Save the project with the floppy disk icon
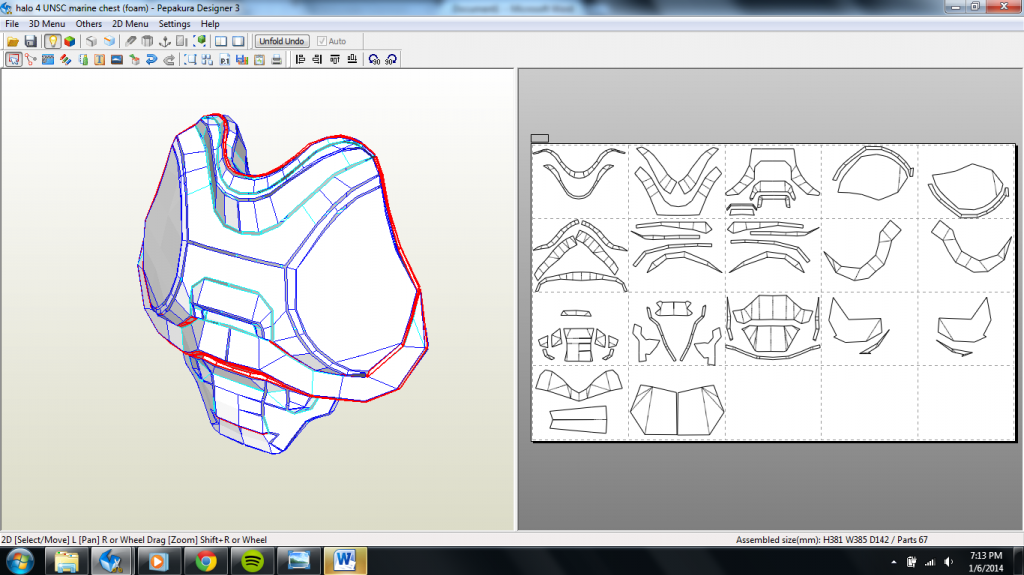The image size is (1024, 575). pyautogui.click(x=30, y=41)
